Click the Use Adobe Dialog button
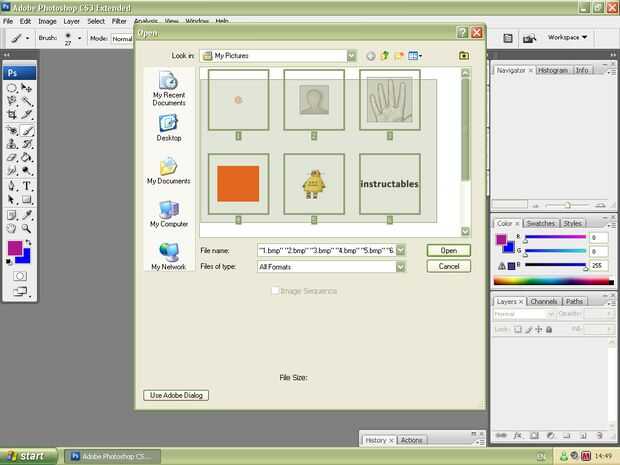This screenshot has height=465, width=620. [176, 395]
